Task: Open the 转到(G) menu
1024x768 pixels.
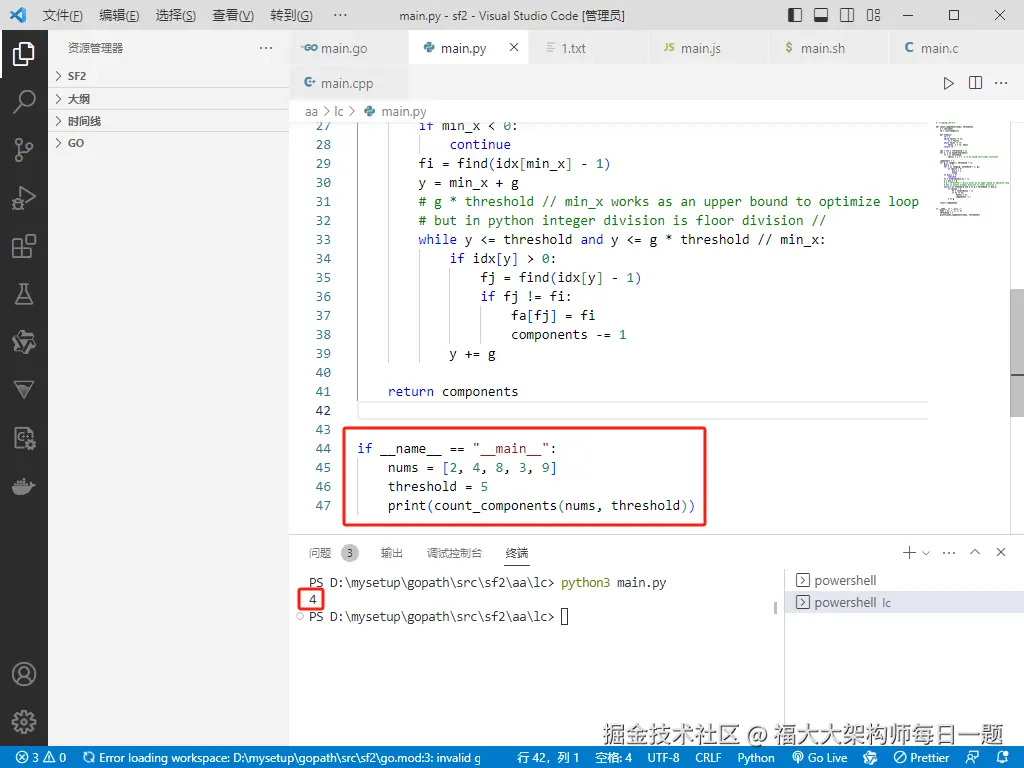Action: coord(291,15)
